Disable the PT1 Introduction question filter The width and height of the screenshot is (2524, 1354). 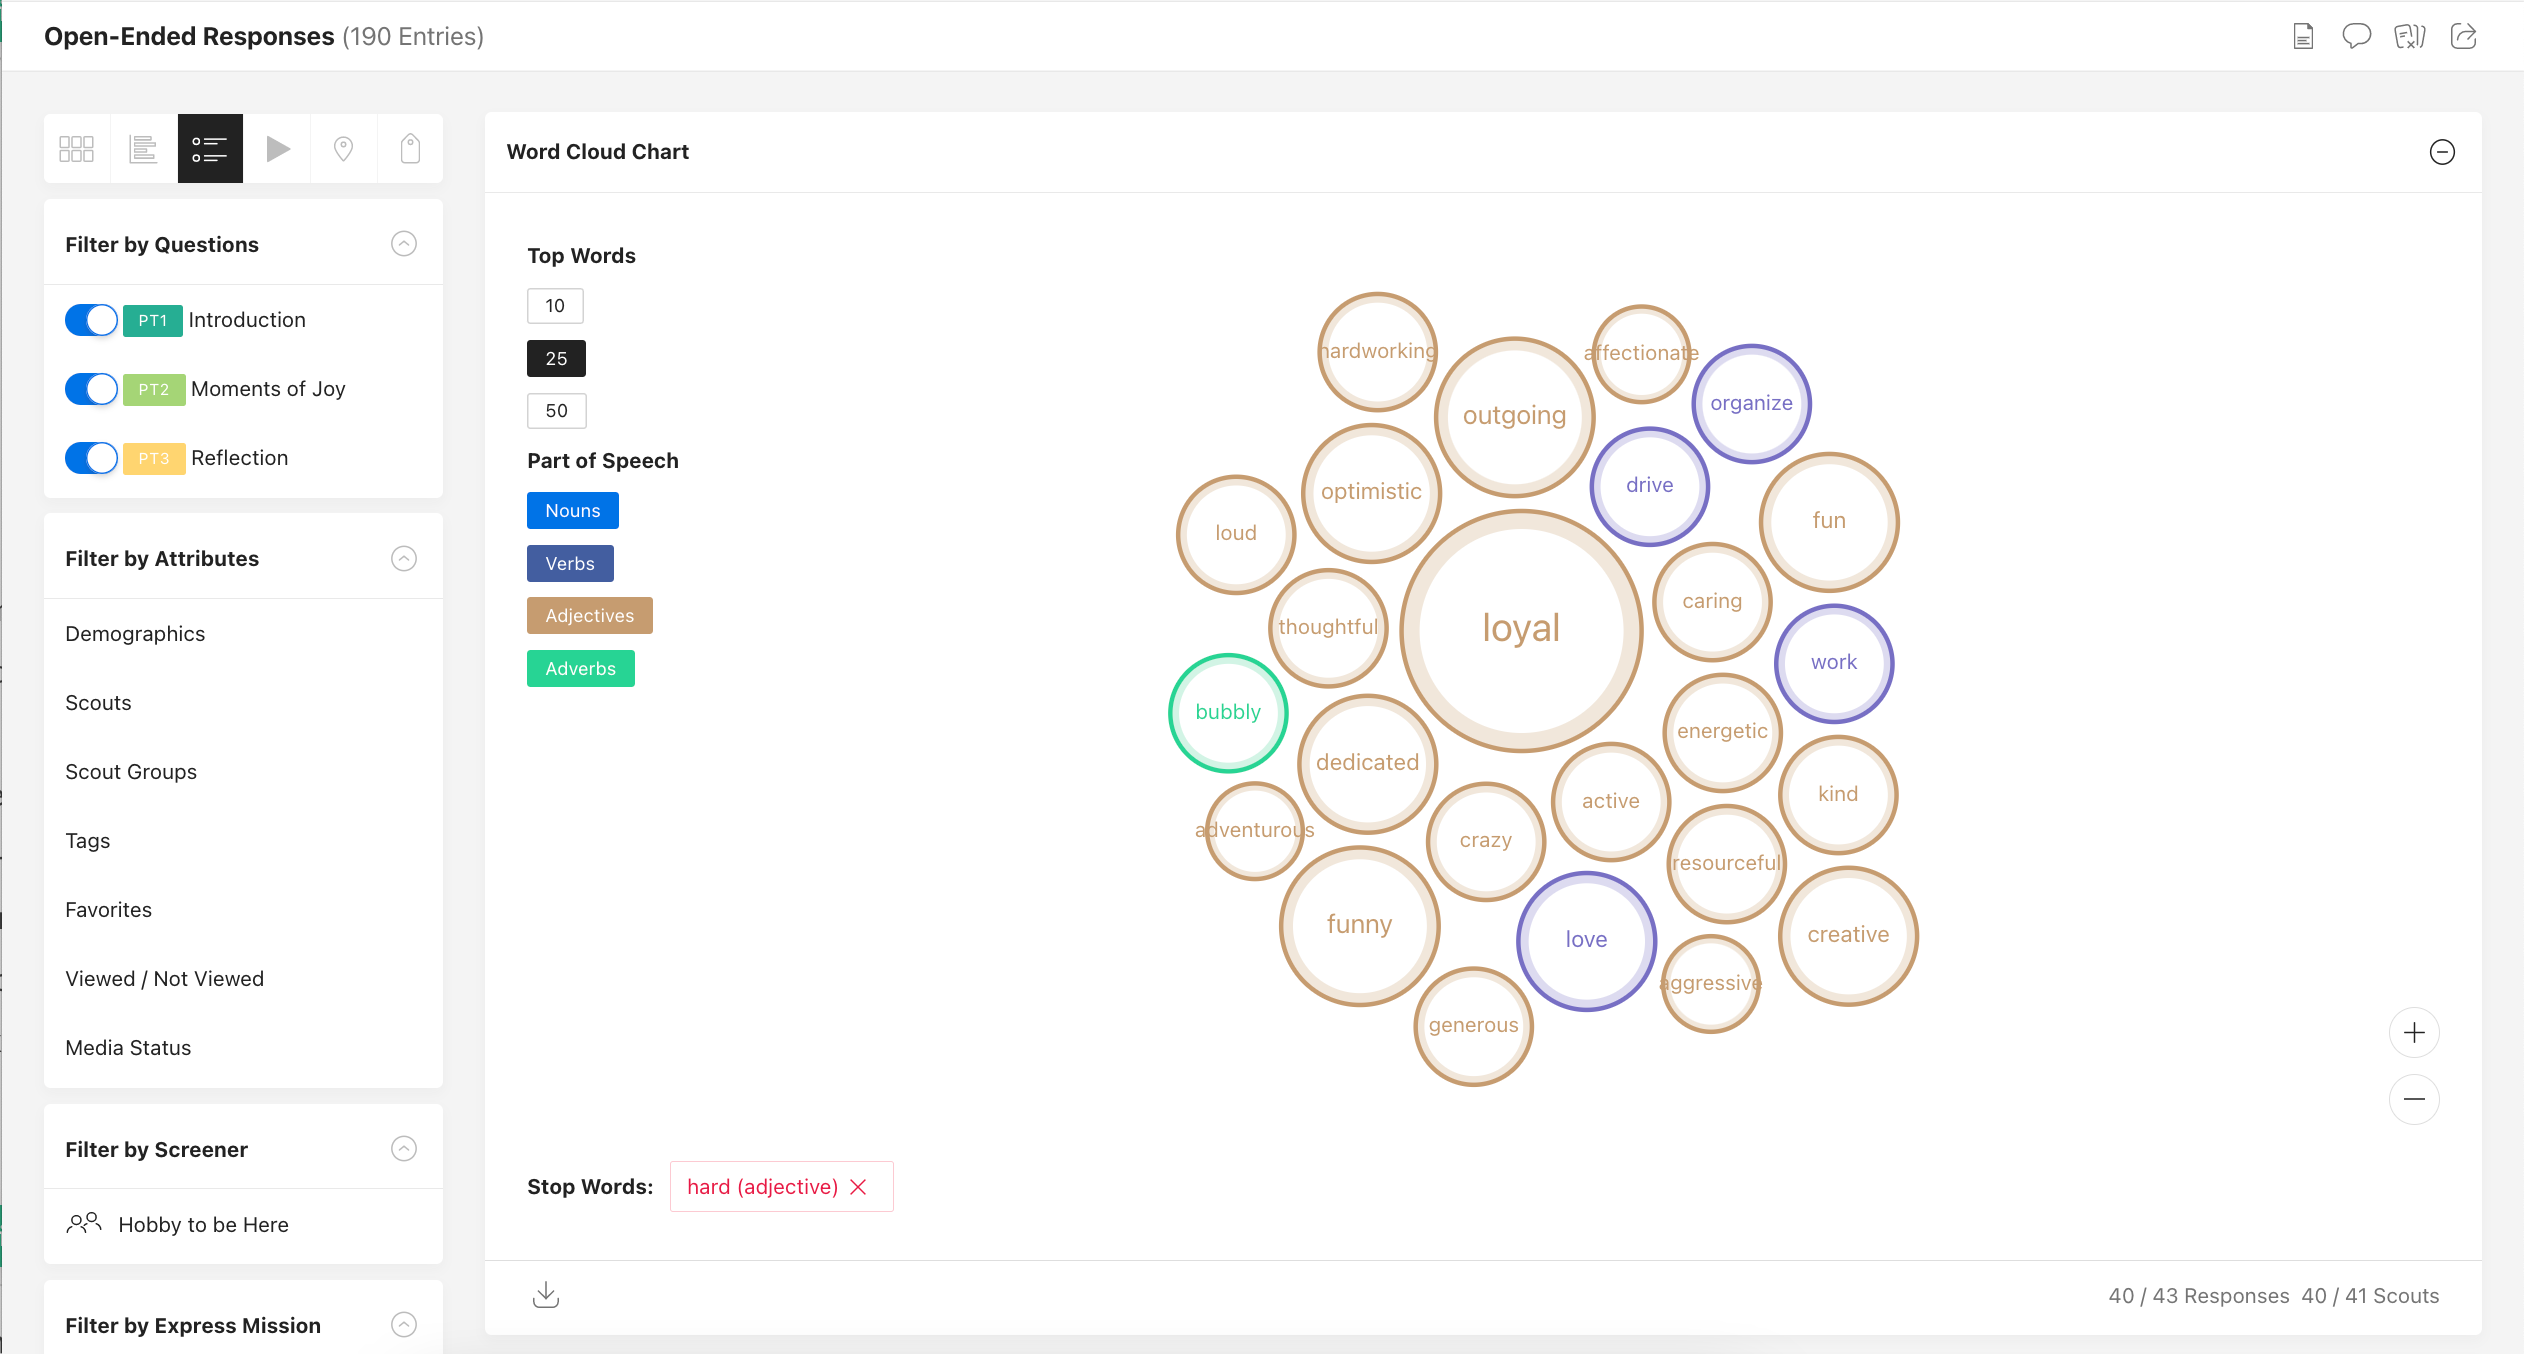point(90,320)
